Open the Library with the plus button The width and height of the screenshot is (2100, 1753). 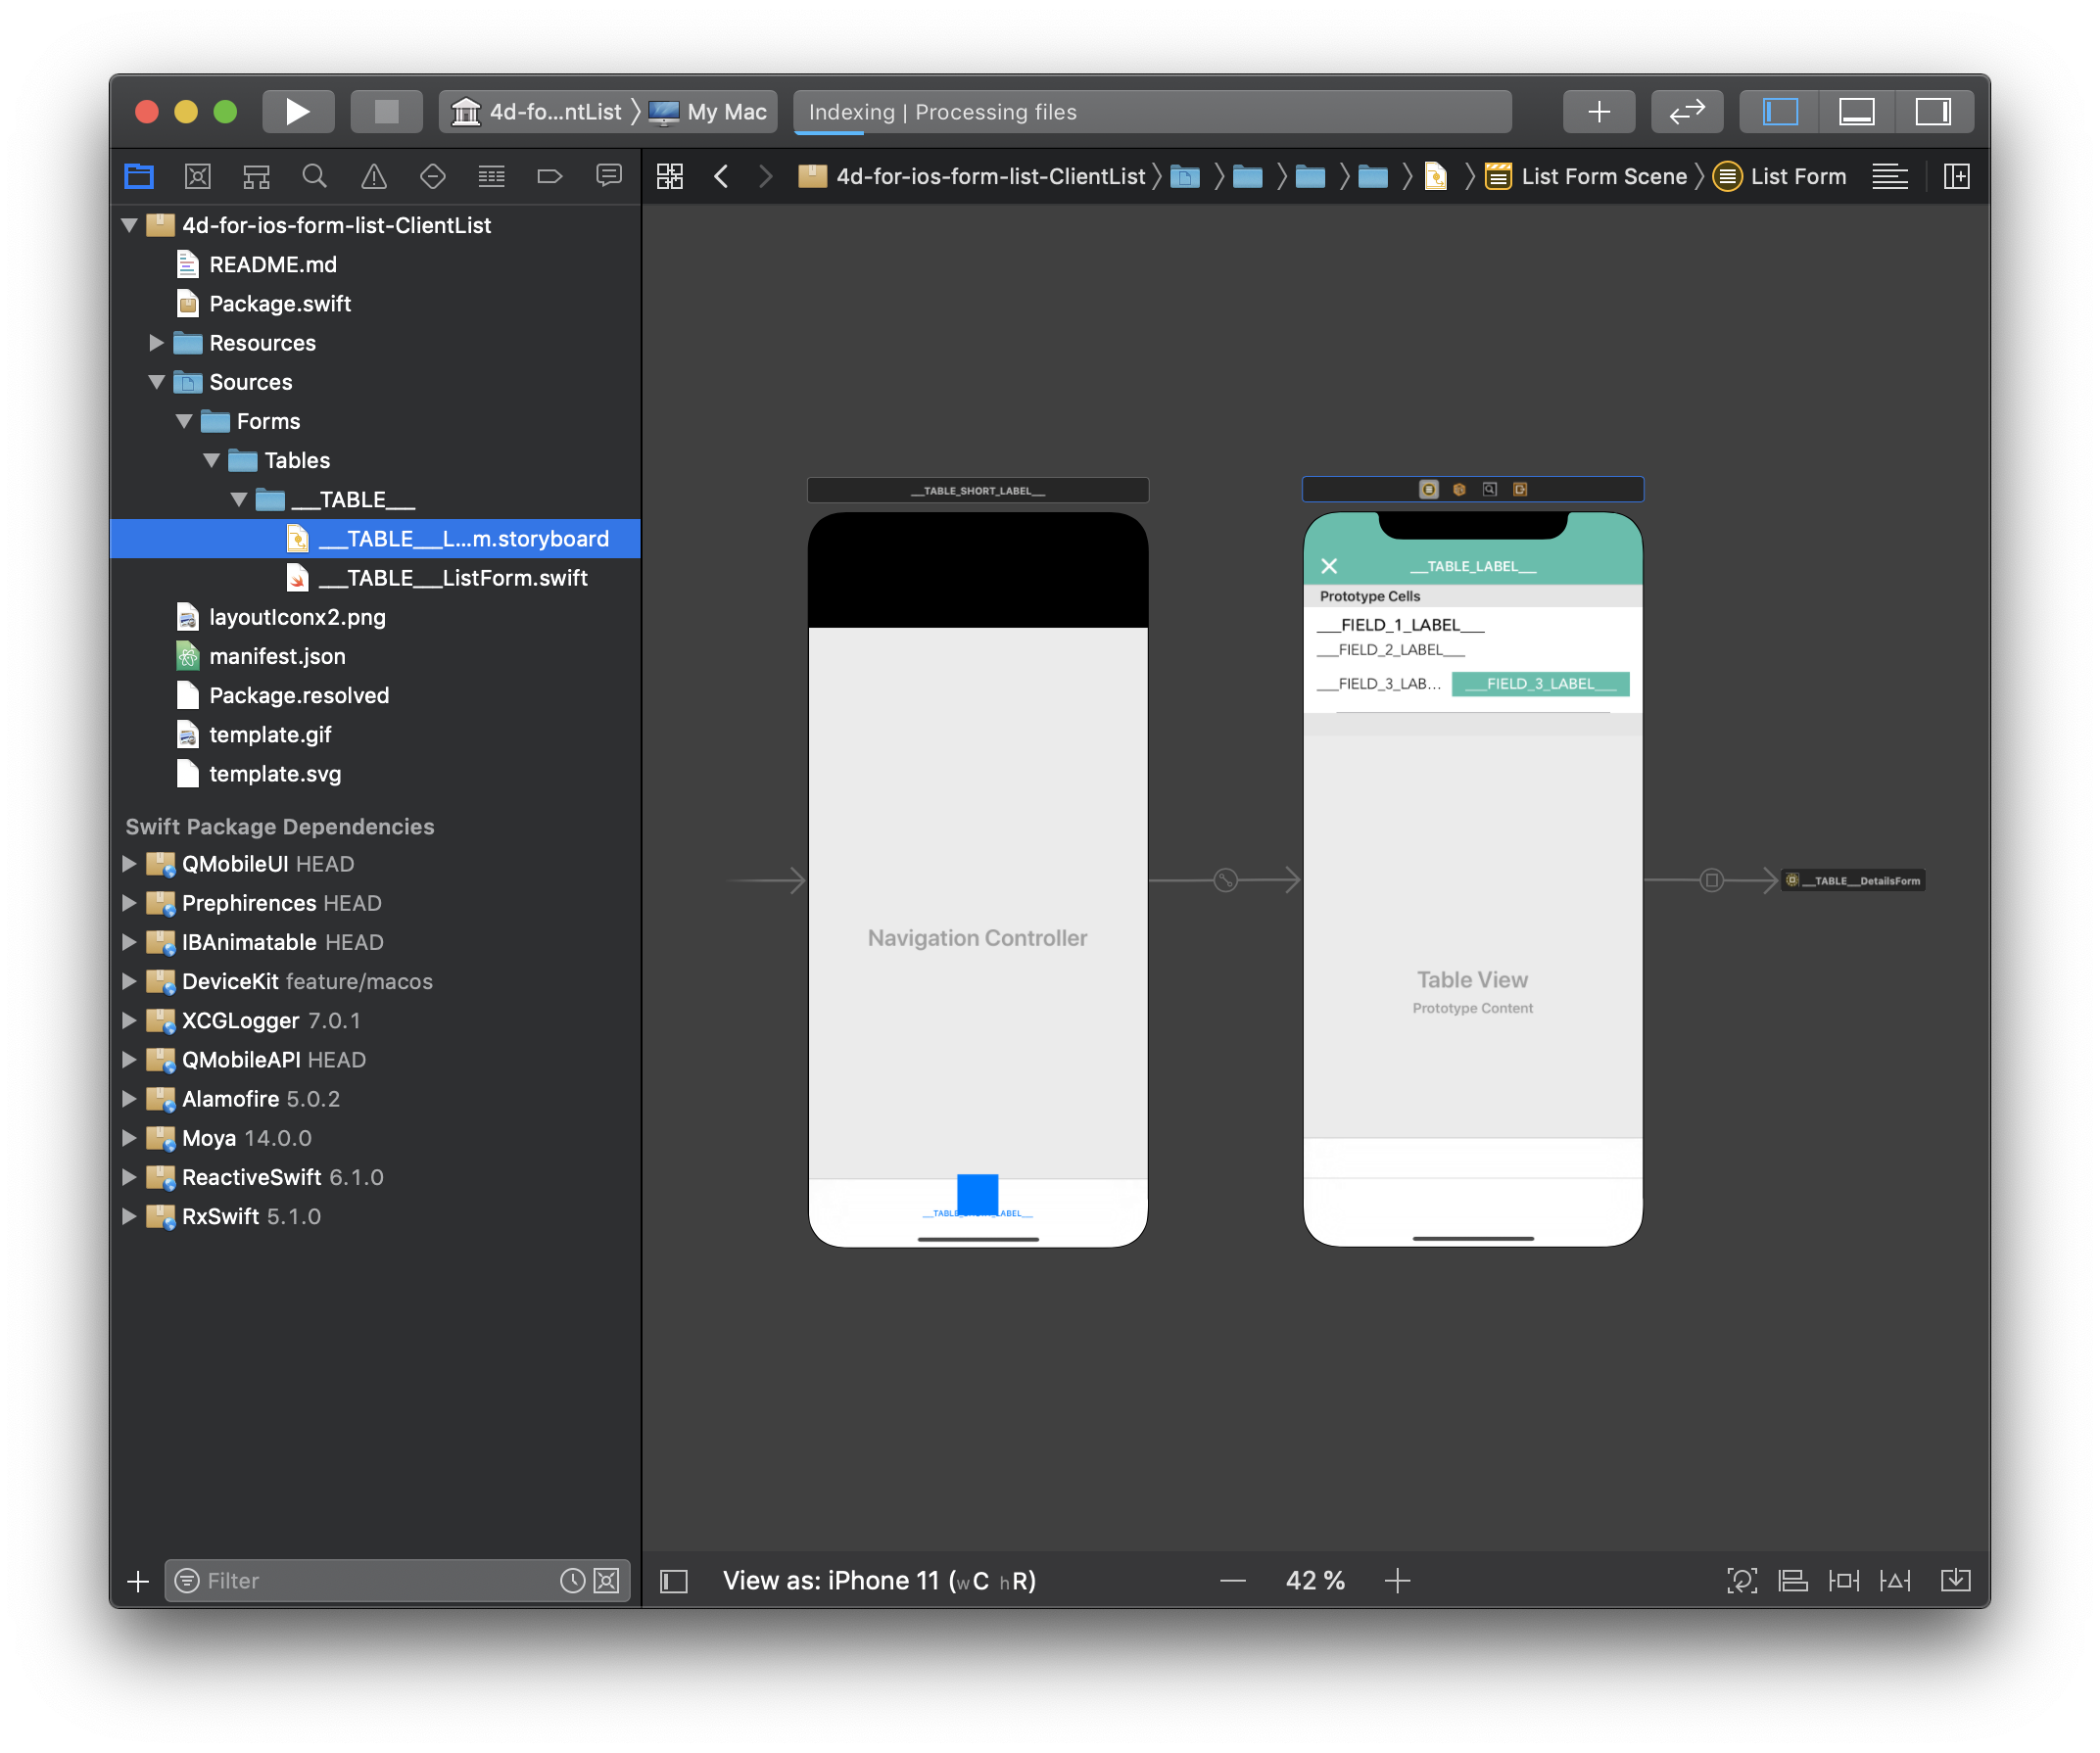1599,111
